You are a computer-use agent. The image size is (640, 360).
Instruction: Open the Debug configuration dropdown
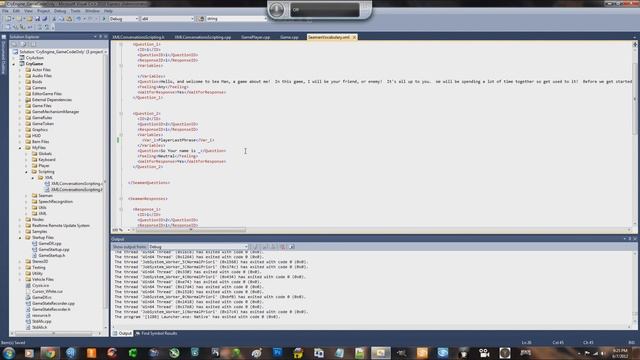coord(124,19)
